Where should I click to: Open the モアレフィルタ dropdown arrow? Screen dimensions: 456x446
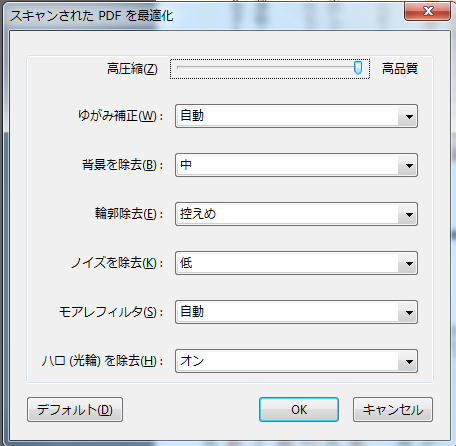coord(409,312)
